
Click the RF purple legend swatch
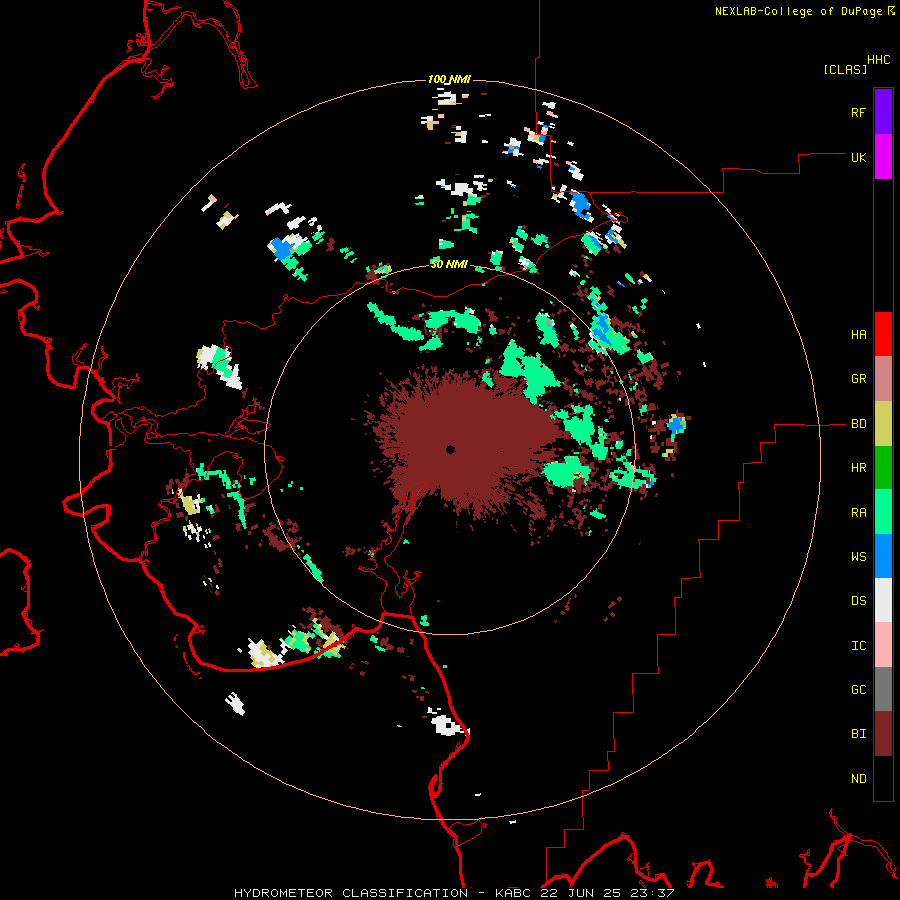[883, 111]
